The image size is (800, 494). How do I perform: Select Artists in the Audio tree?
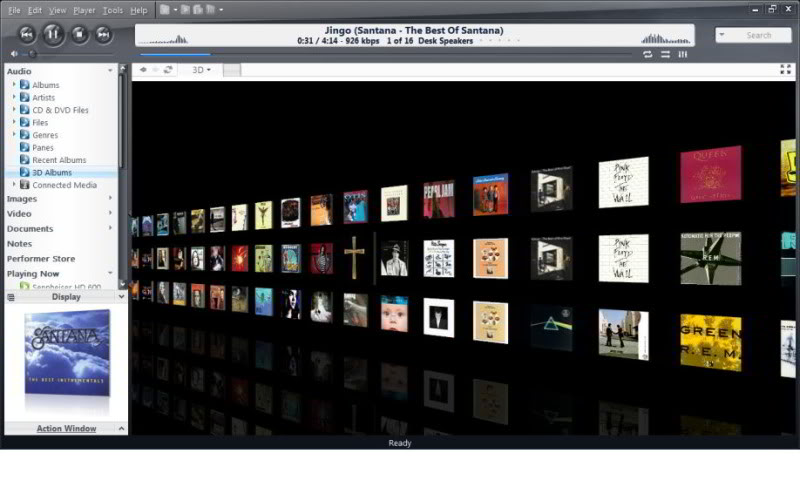pos(43,97)
